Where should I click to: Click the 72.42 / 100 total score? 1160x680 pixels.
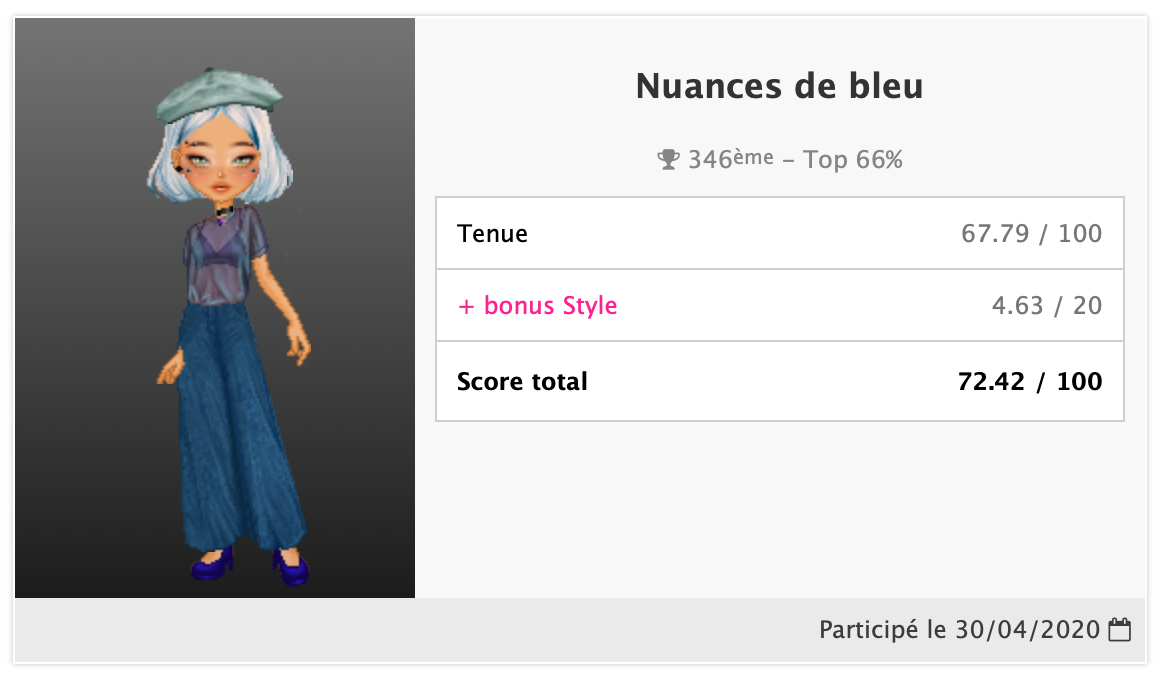[1029, 381]
